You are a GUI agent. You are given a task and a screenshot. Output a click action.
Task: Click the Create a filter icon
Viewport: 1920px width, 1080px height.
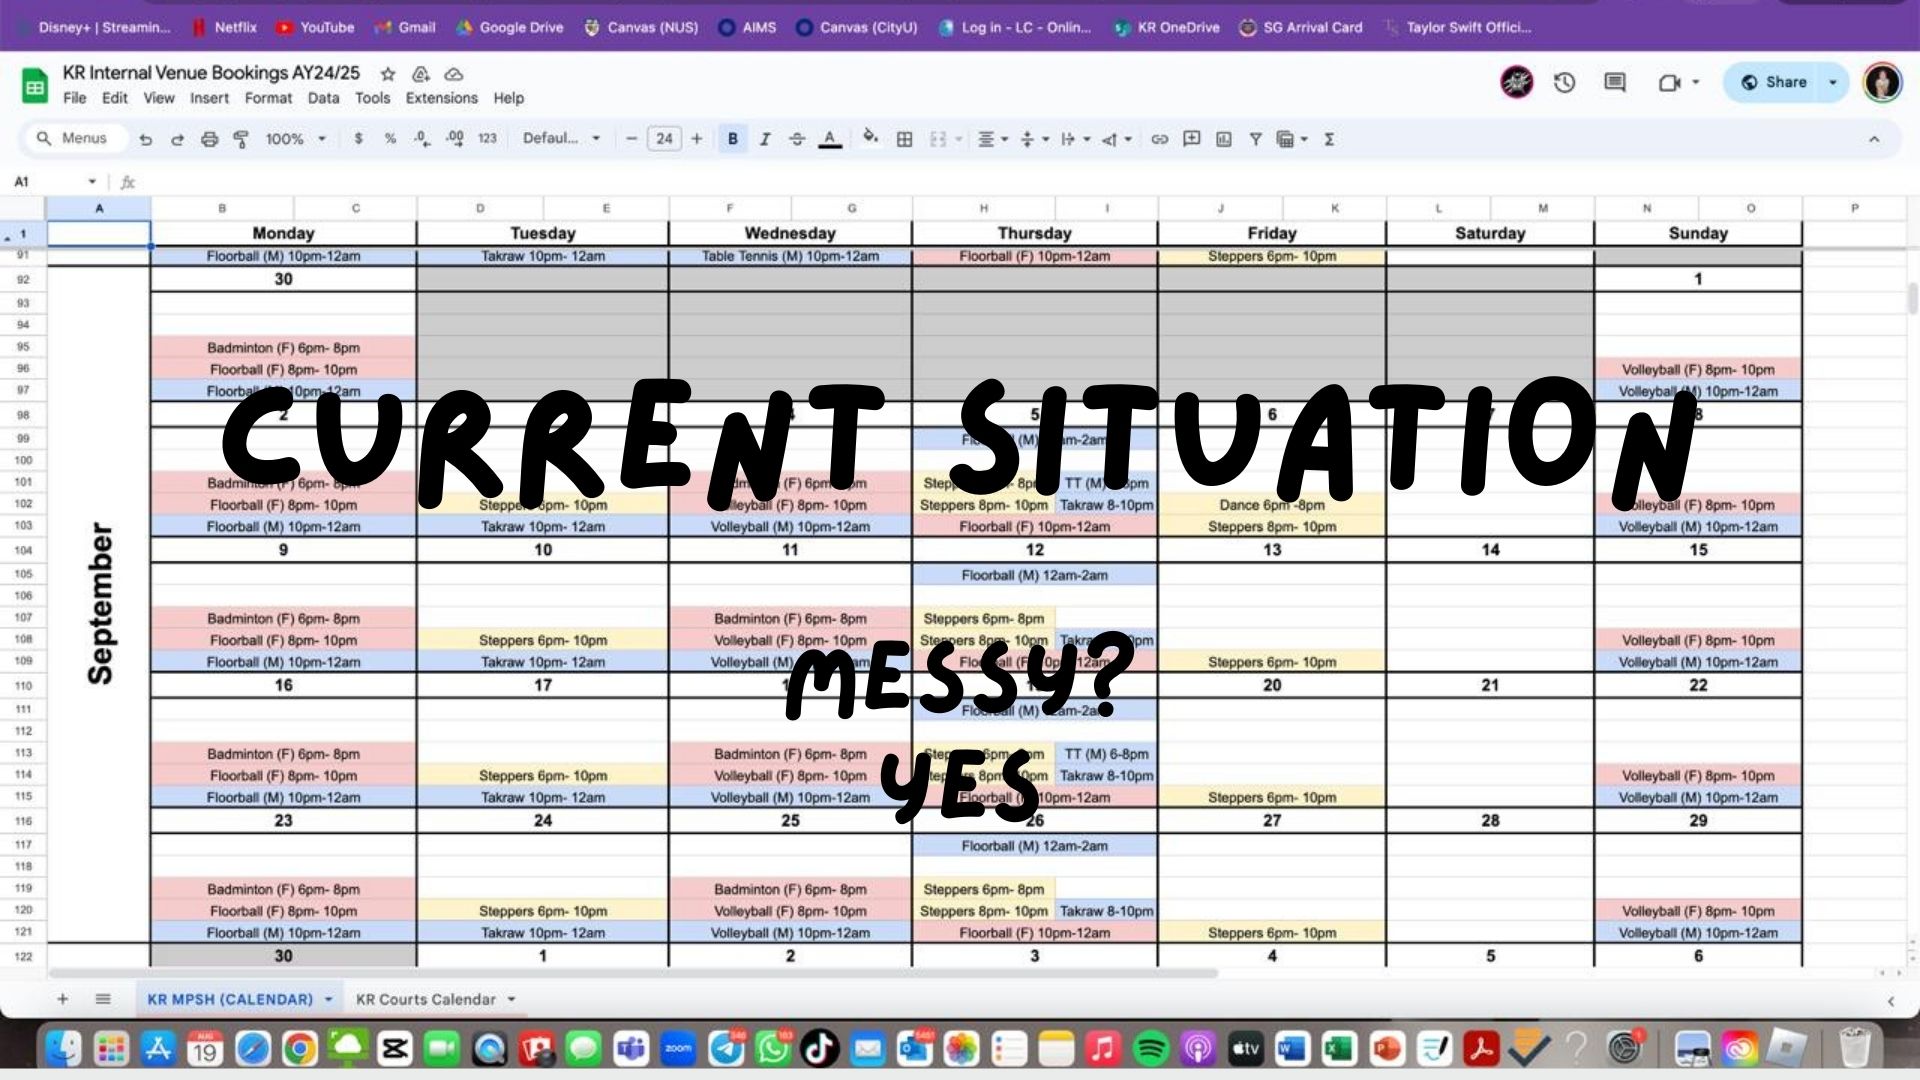coord(1255,139)
